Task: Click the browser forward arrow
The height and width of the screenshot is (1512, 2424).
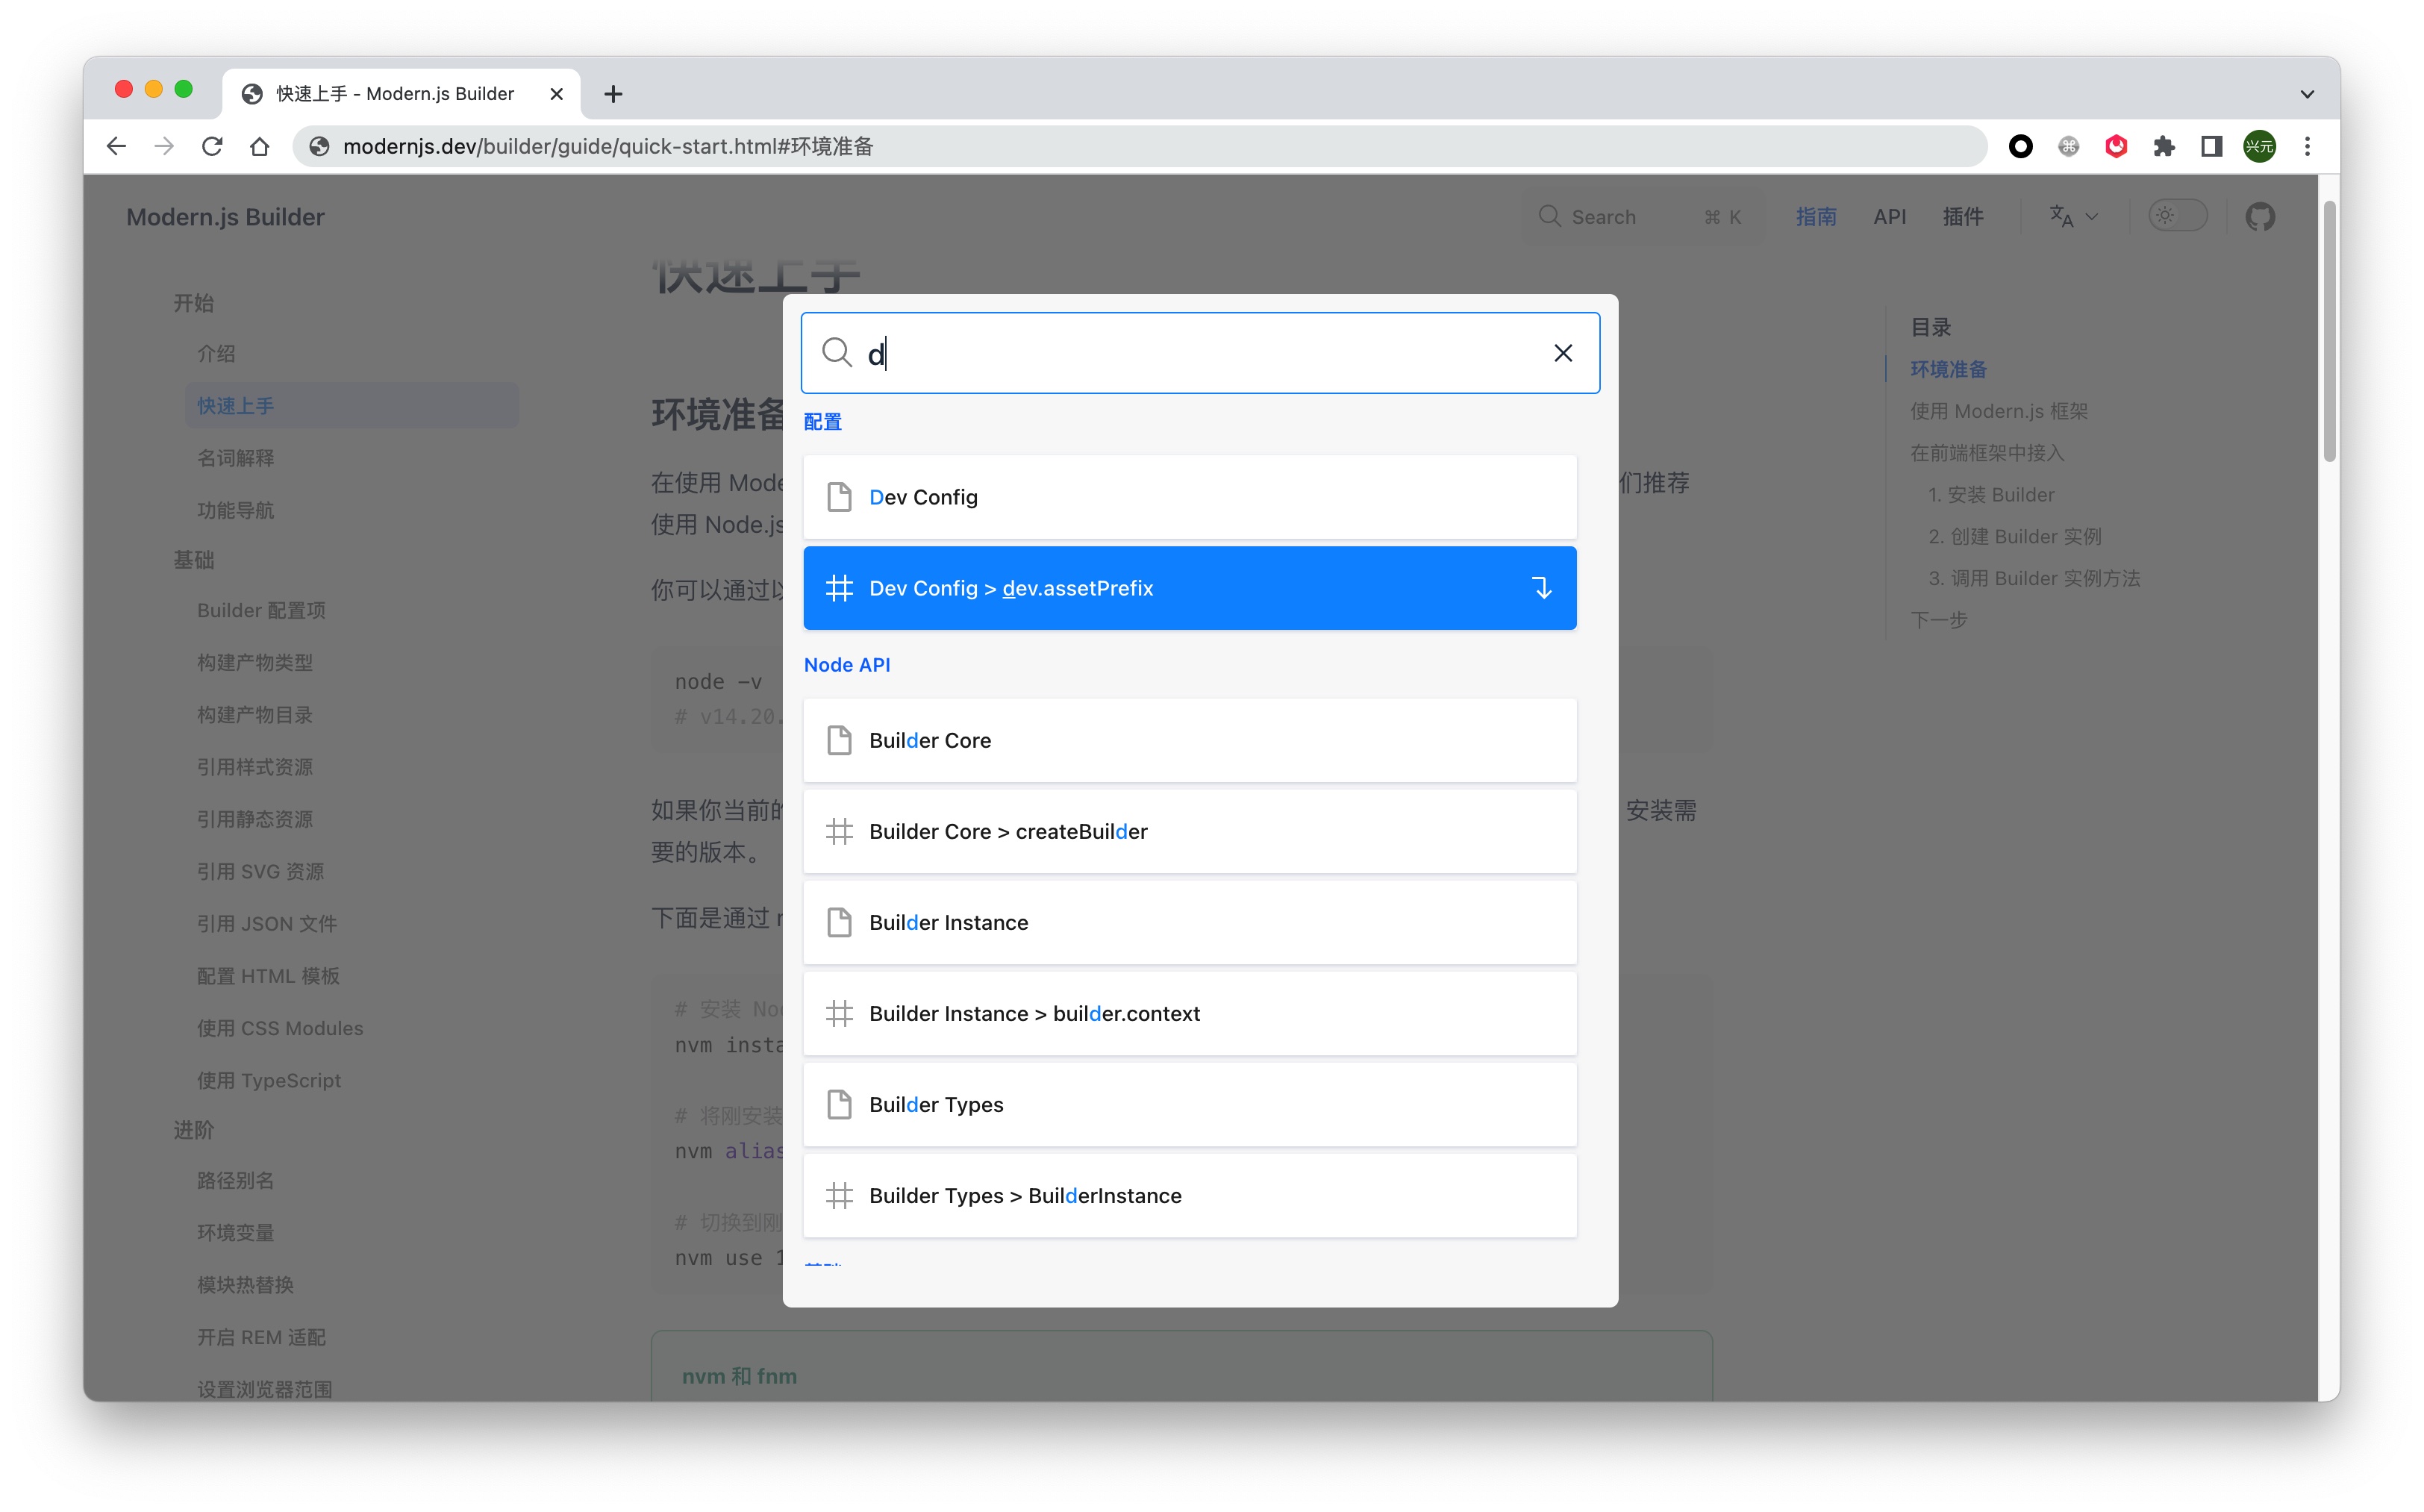Action: click(164, 146)
